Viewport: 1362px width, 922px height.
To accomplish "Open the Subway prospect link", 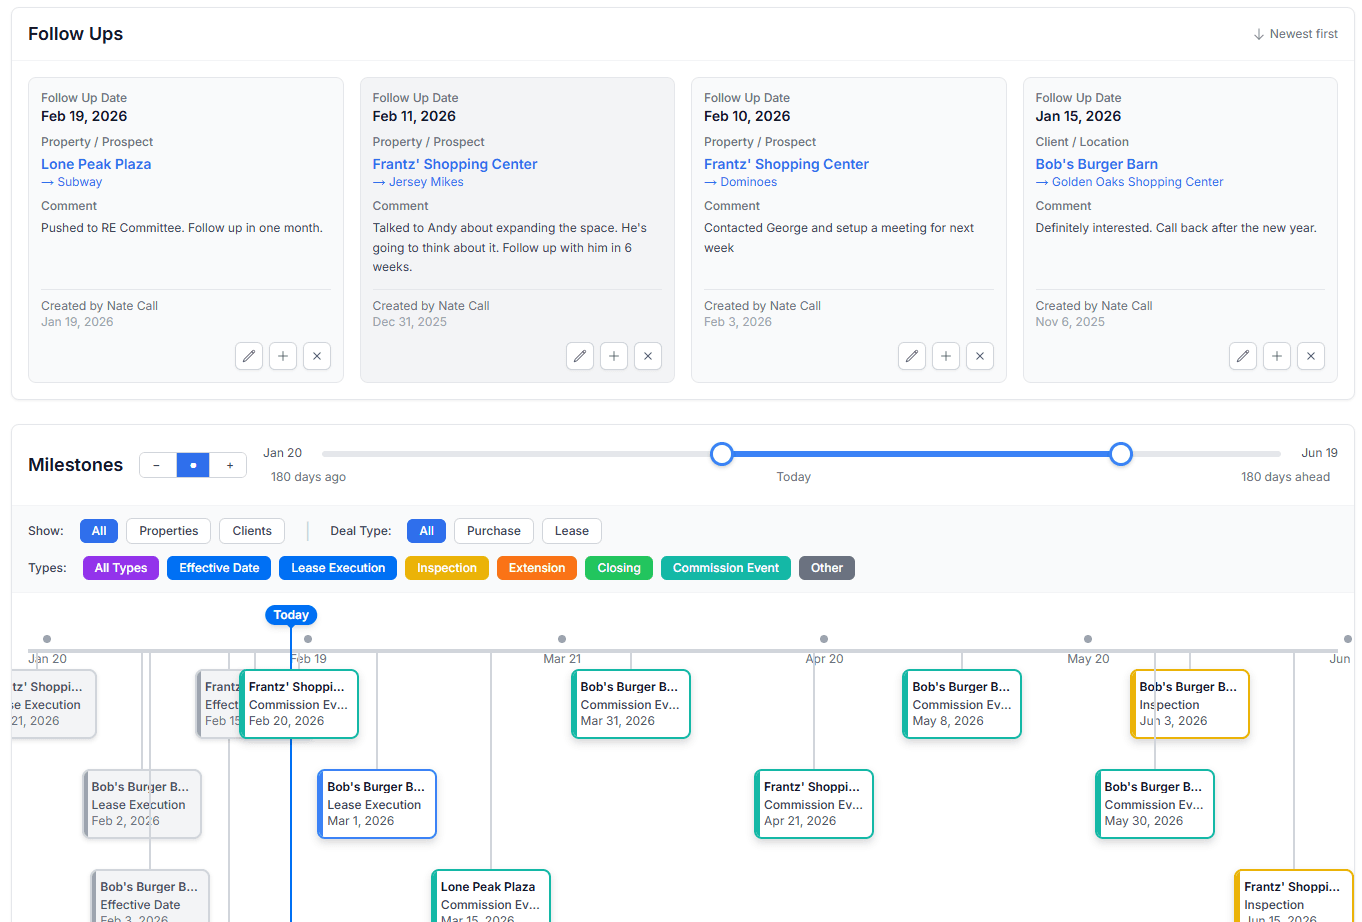I will click(x=78, y=181).
